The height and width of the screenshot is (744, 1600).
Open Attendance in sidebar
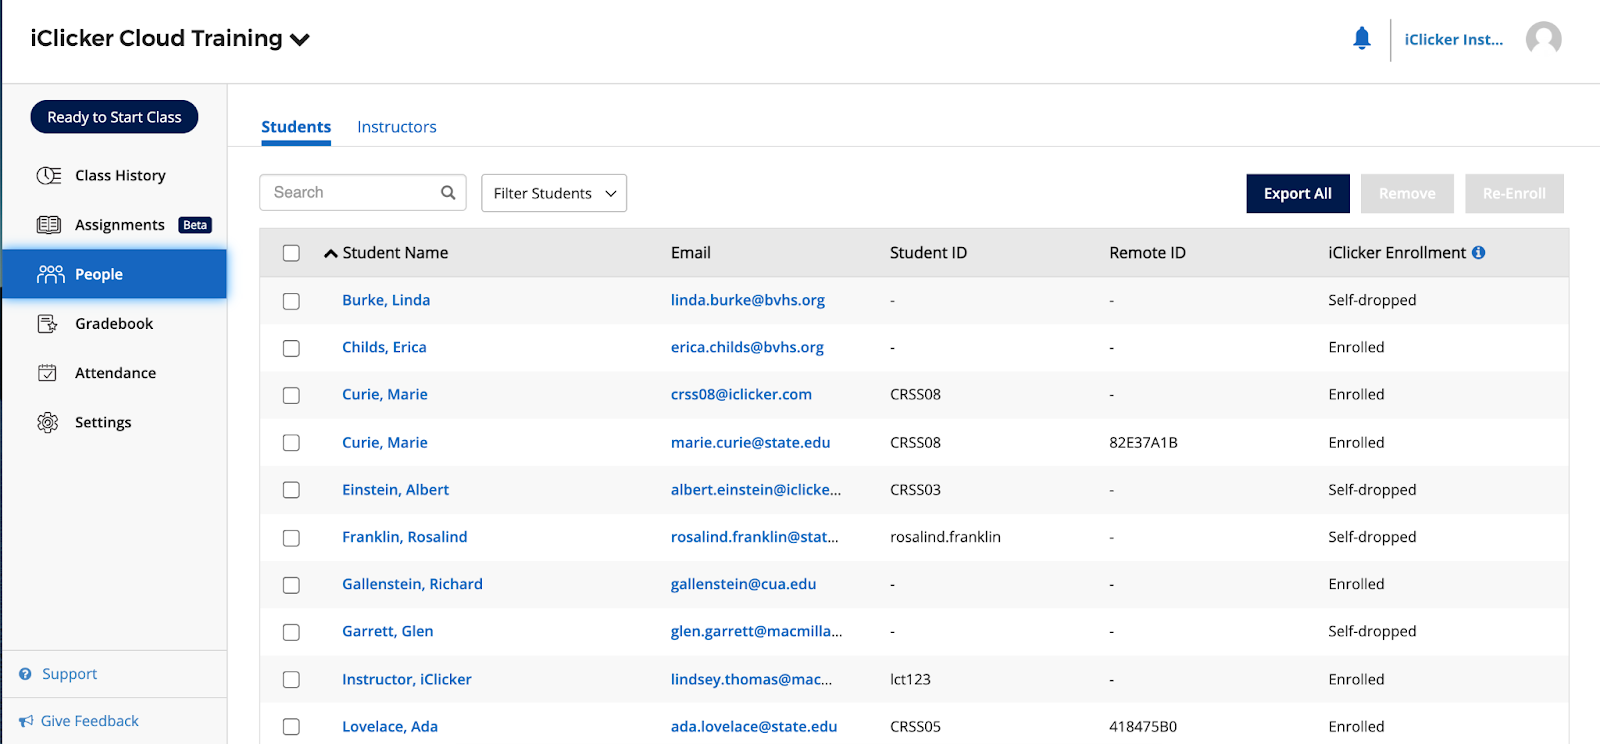(115, 373)
